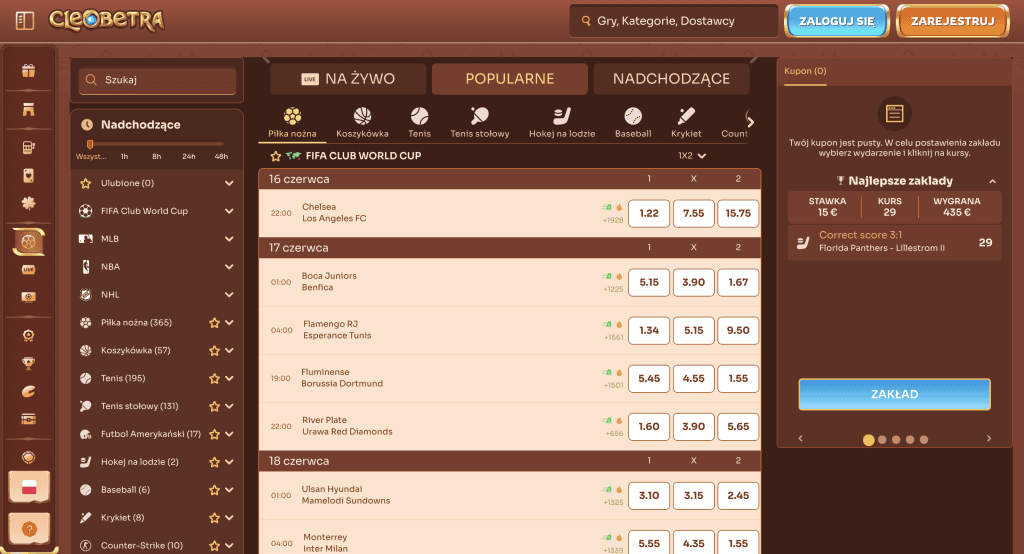This screenshot has width=1024, height=554.
Task: Open the Kupon (0) tab
Action: point(805,71)
